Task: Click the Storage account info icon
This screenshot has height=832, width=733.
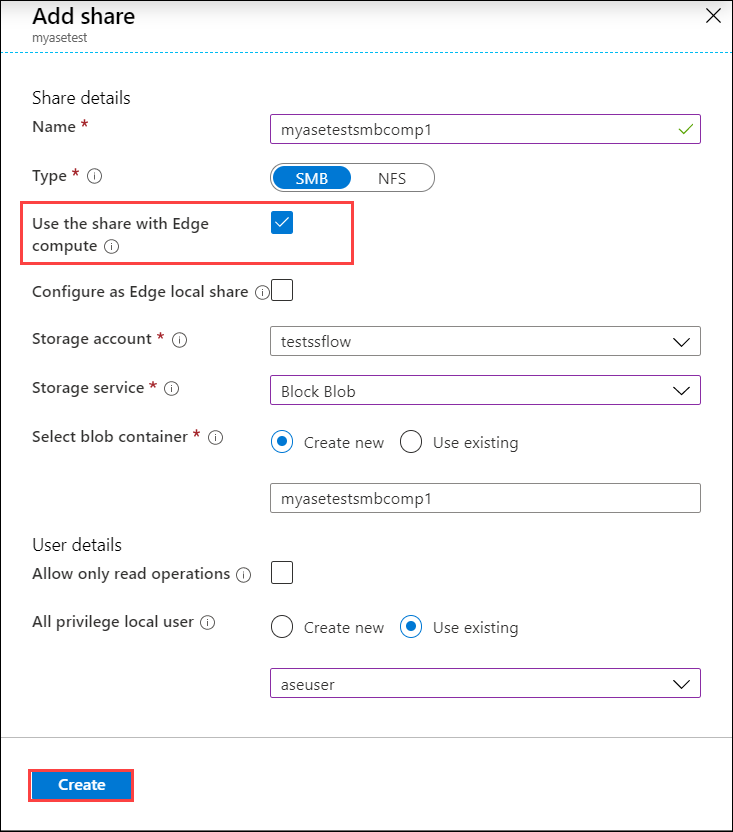Action: click(x=179, y=340)
